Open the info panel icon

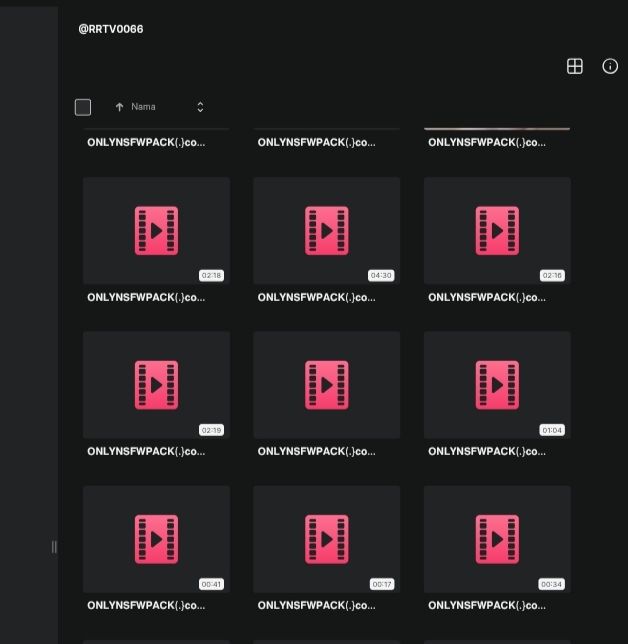coord(610,66)
